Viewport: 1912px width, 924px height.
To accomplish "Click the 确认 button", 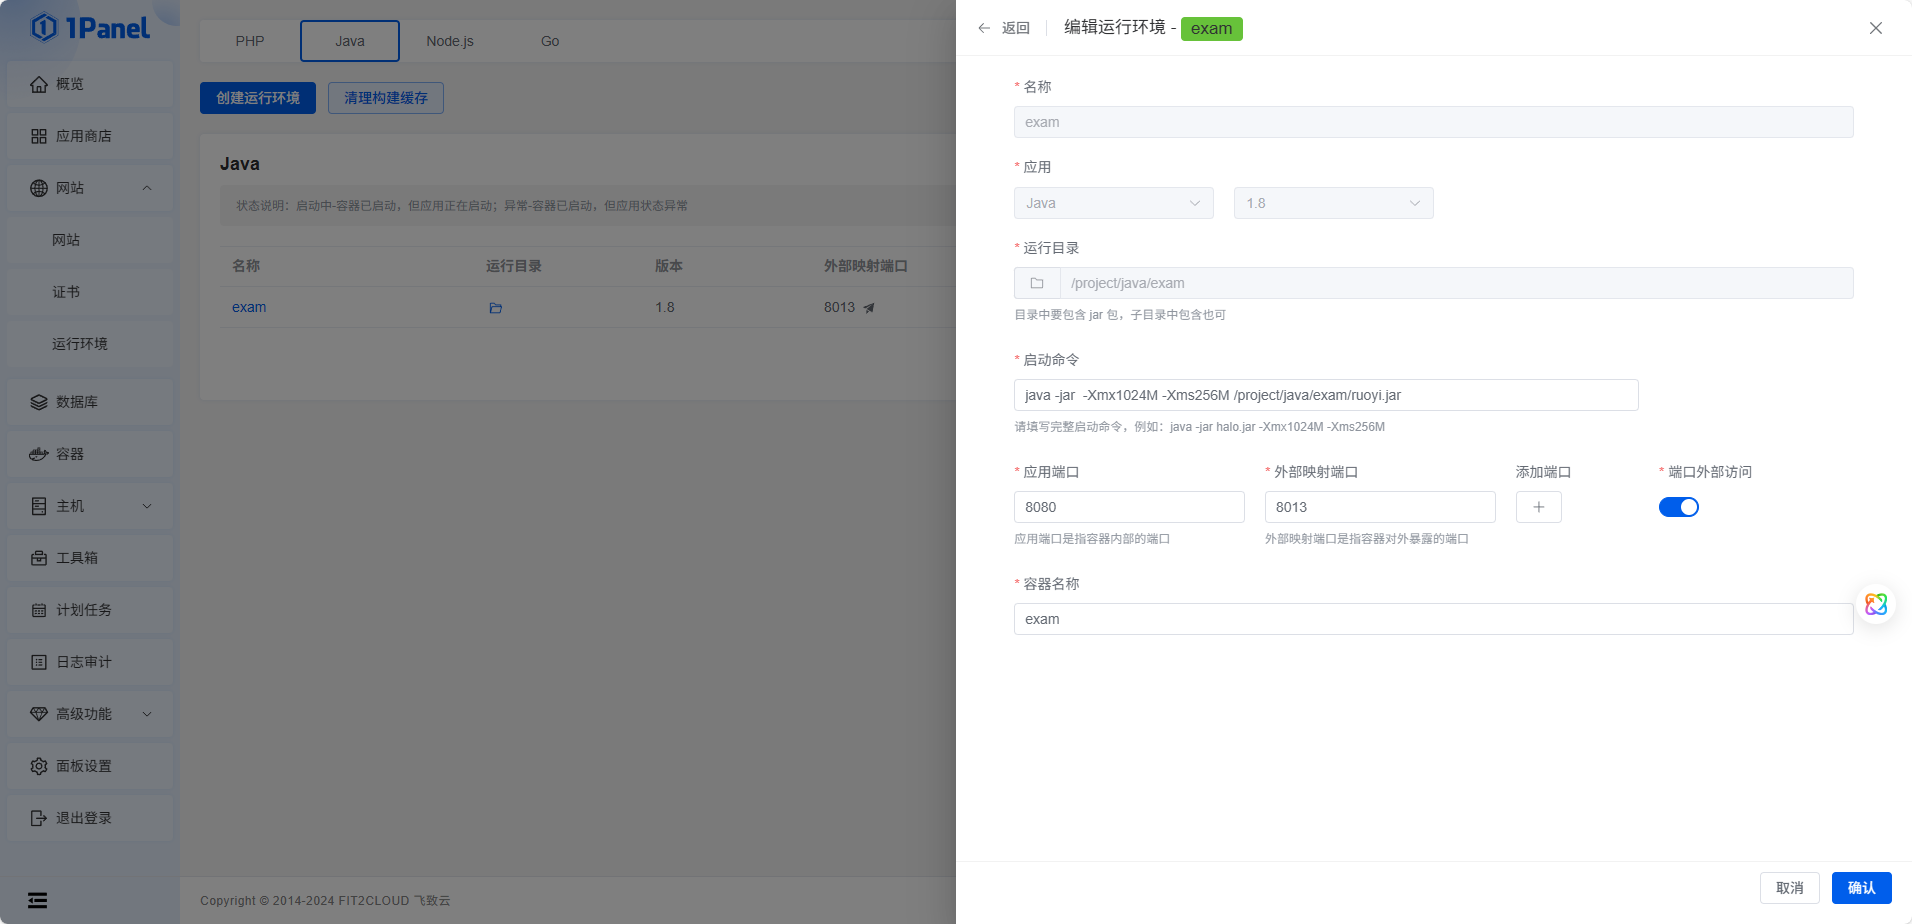I will [1861, 888].
